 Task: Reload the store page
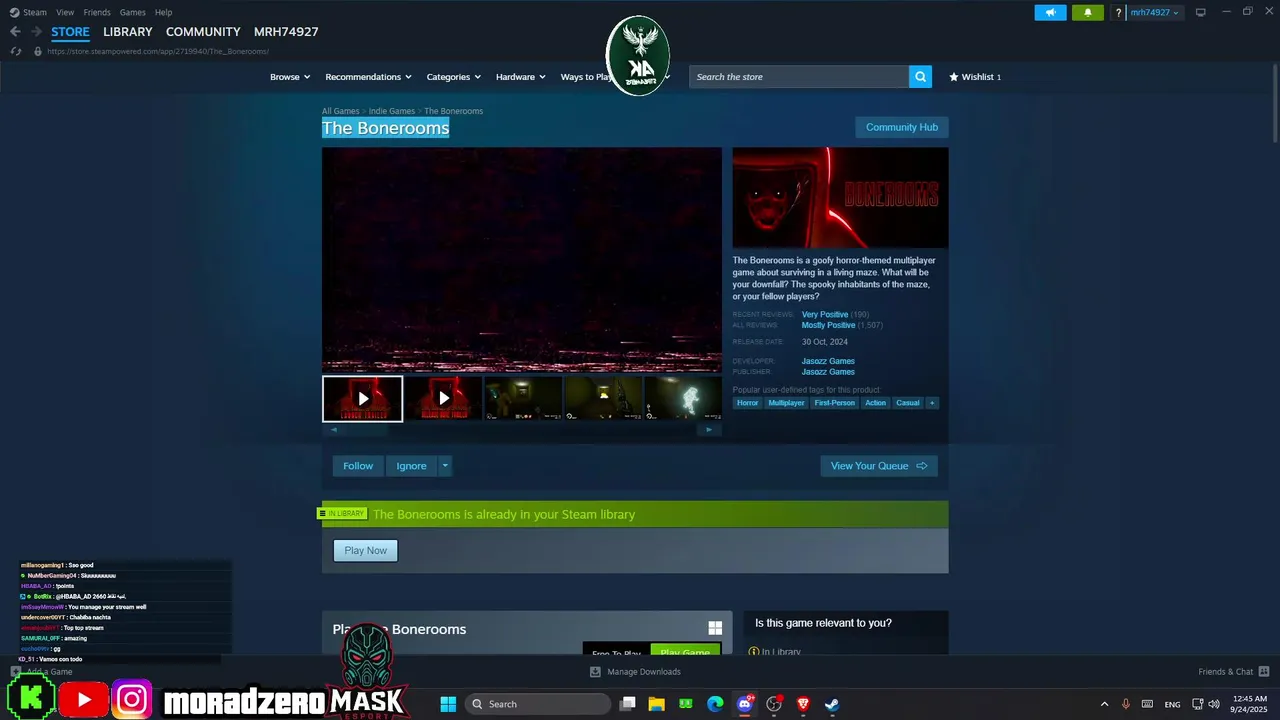16,51
